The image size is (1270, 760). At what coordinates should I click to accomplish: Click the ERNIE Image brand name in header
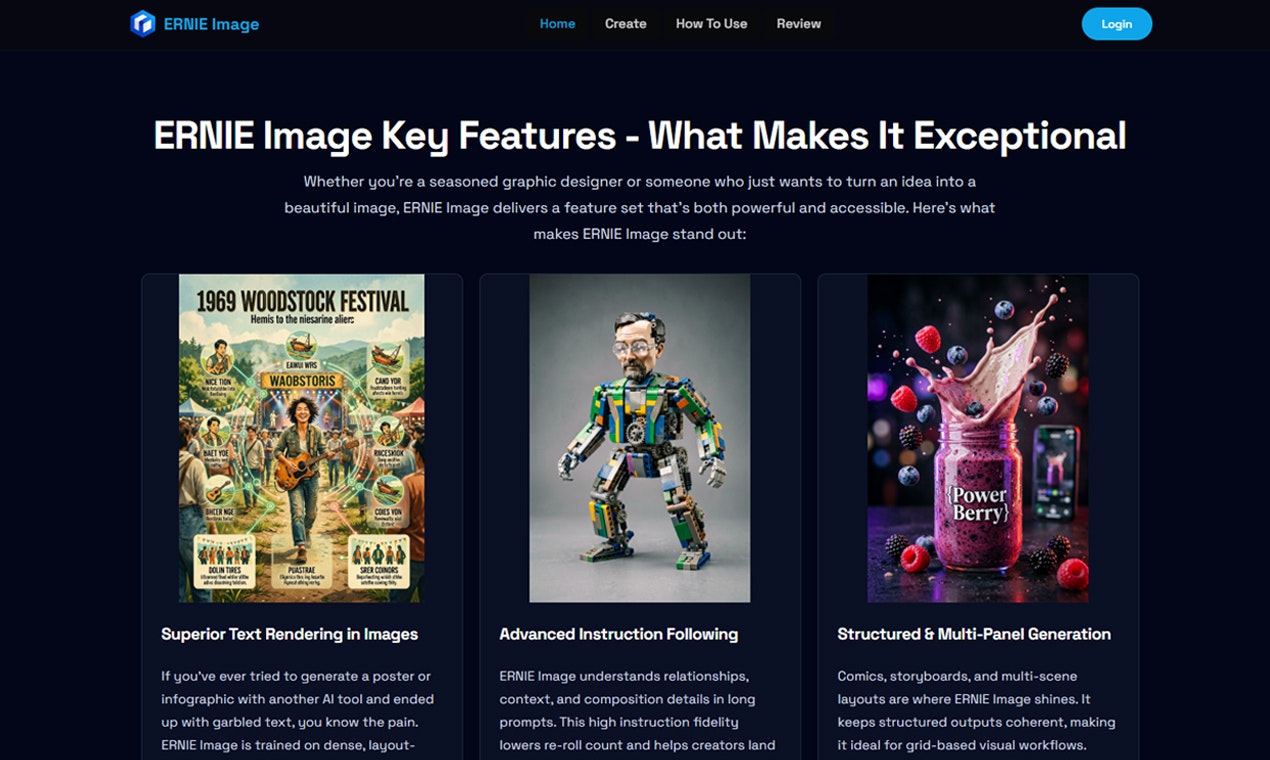(212, 23)
